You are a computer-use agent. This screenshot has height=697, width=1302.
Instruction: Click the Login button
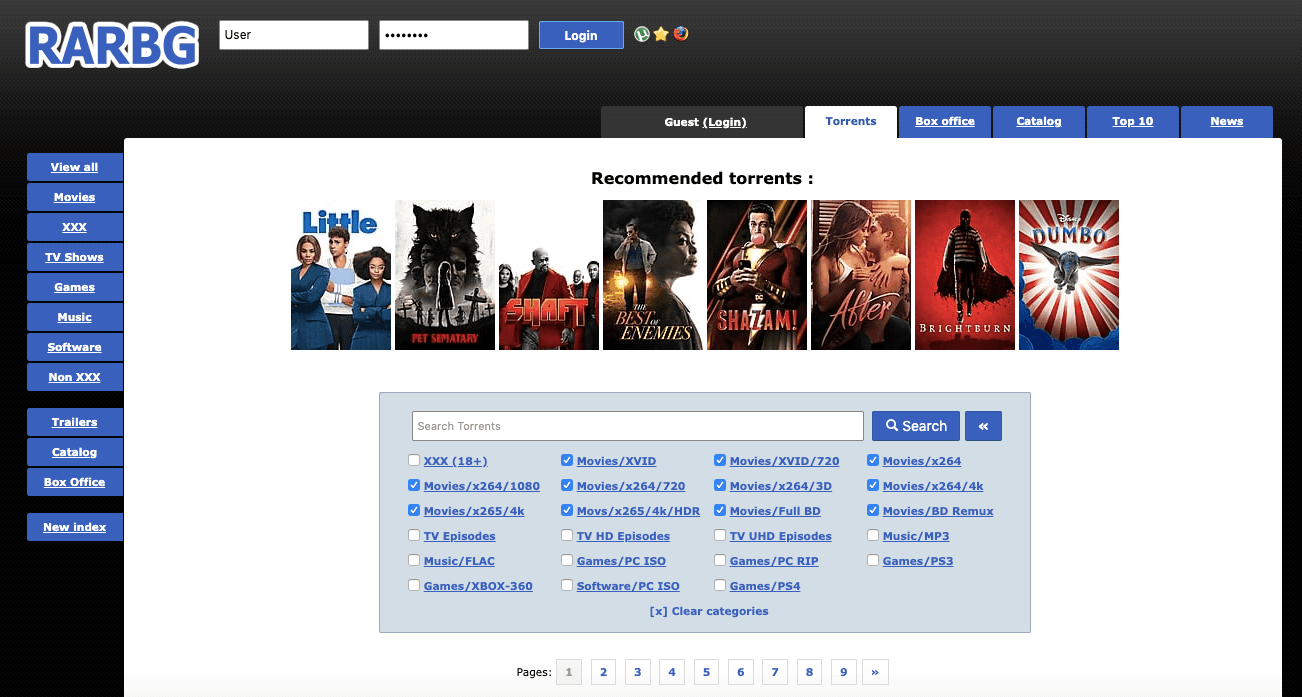(581, 35)
